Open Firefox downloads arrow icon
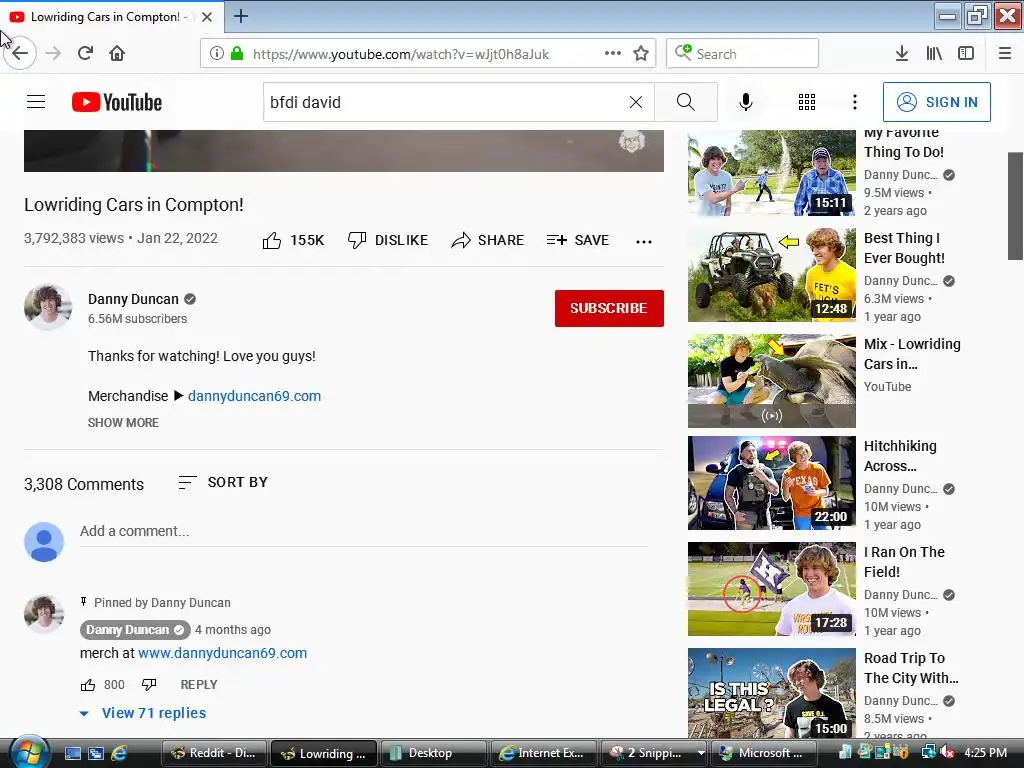 pyautogui.click(x=901, y=54)
